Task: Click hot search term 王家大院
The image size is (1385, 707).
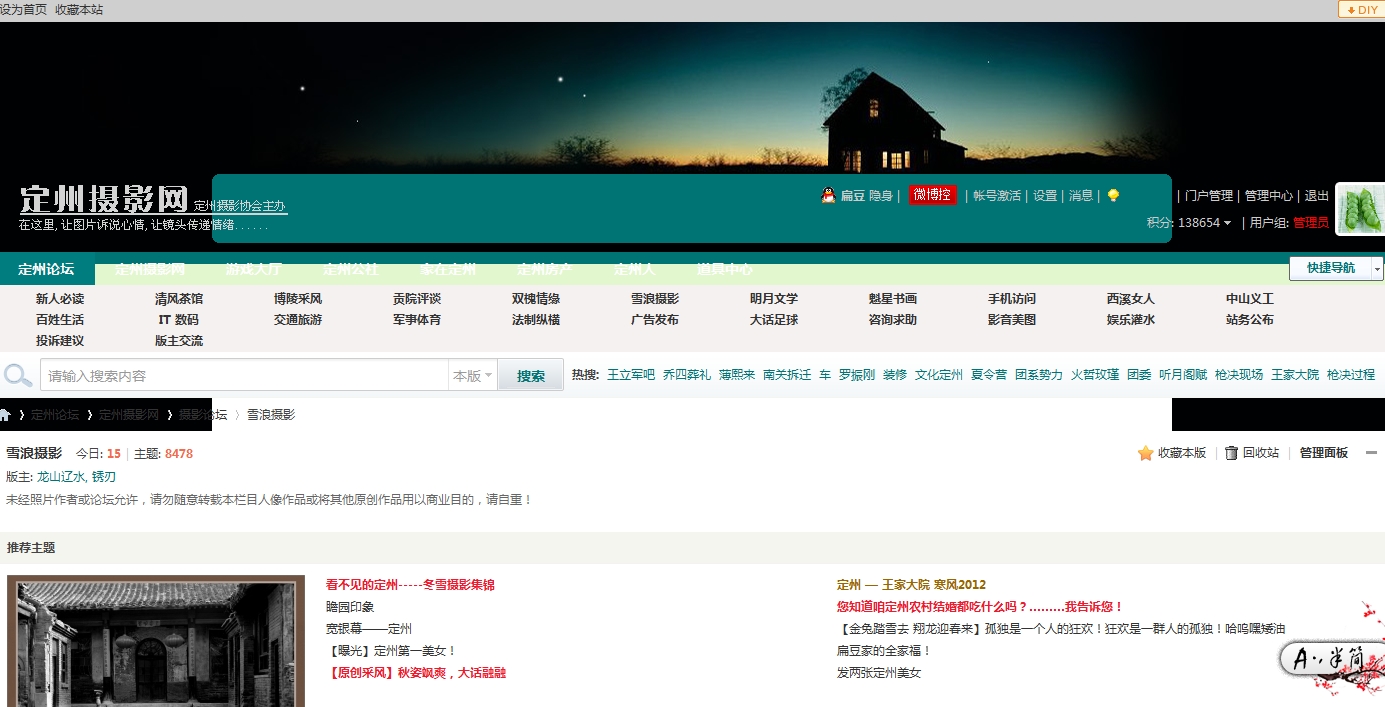Action: (x=1295, y=375)
